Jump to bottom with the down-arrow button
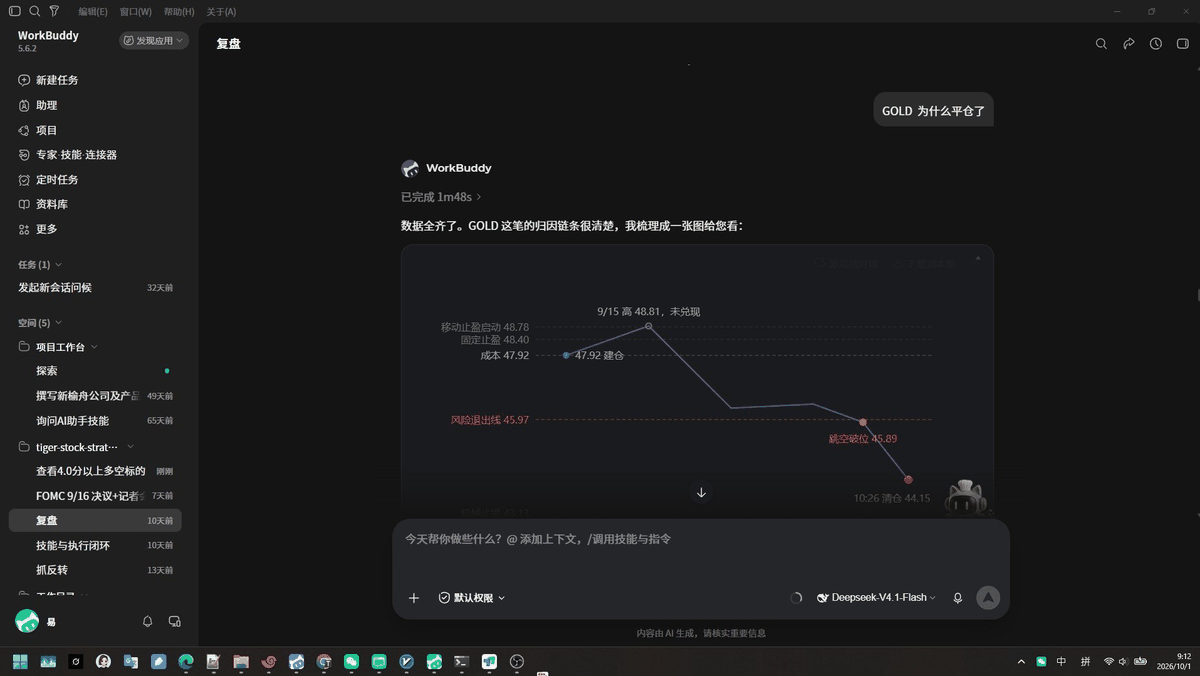The width and height of the screenshot is (1200, 676). point(701,493)
